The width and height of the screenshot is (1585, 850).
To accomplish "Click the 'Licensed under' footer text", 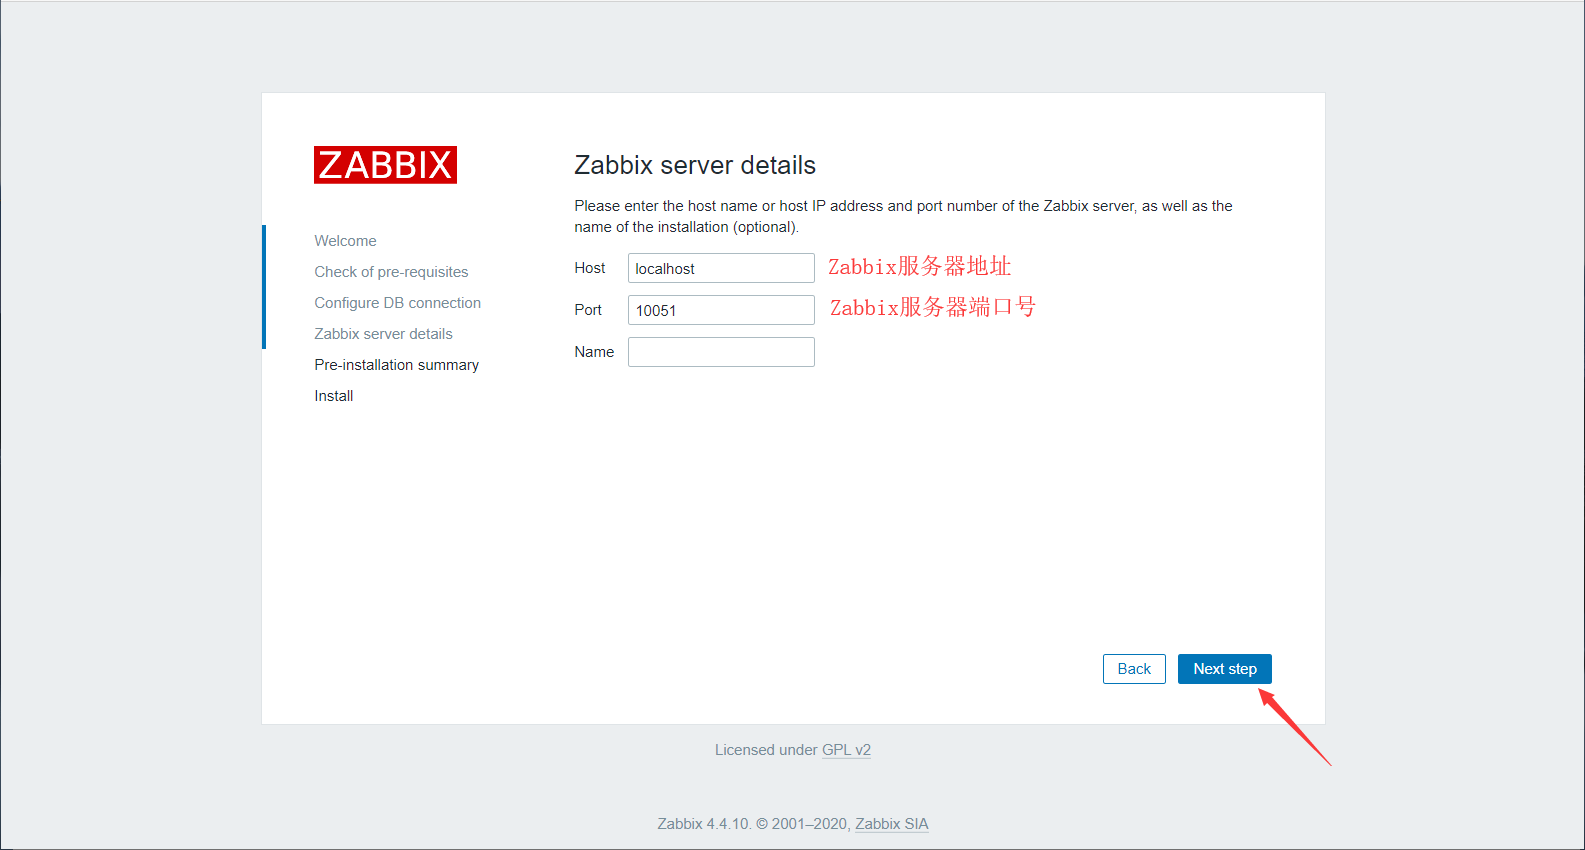I will pyautogui.click(x=766, y=750).
